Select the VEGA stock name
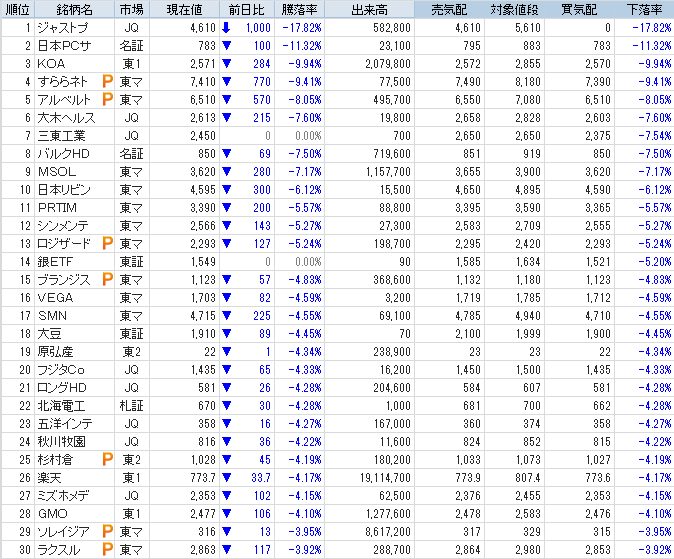The width and height of the screenshot is (674, 559). pos(55,298)
